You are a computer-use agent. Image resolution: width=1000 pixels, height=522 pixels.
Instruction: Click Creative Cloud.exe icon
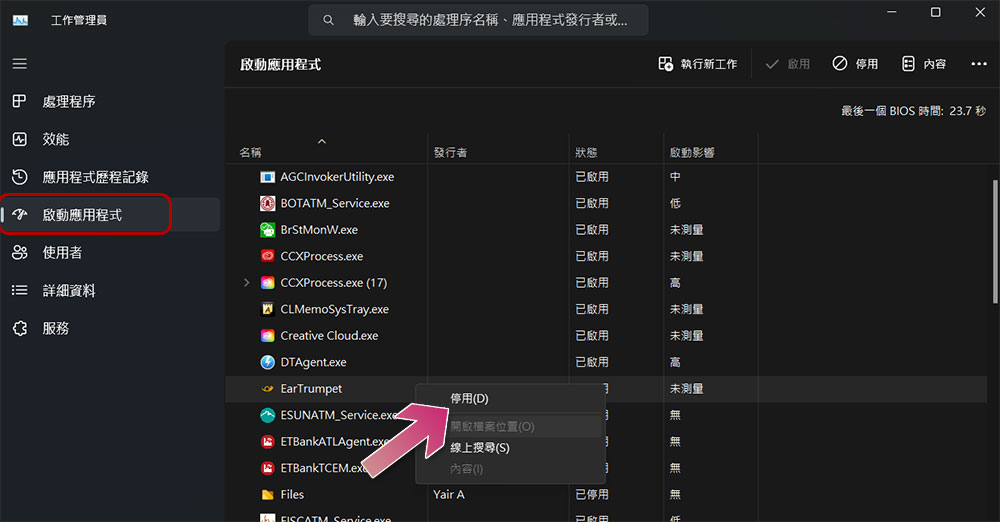268,336
